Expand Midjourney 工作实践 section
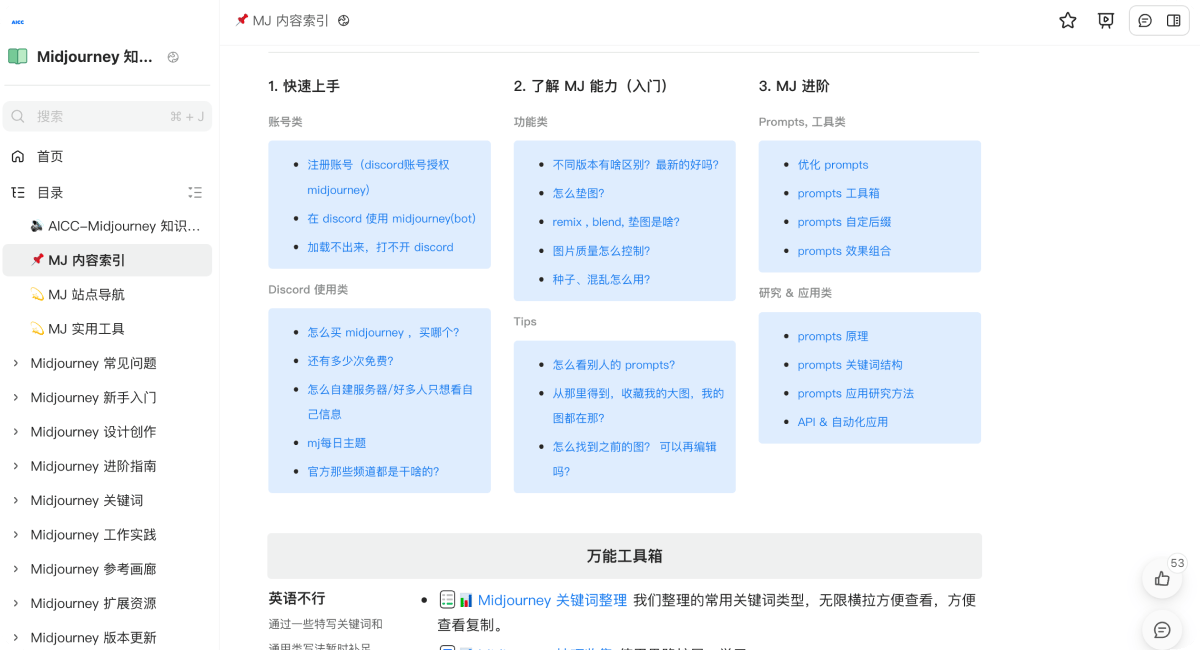Screen dimensions: 1200x650 pos(15,535)
